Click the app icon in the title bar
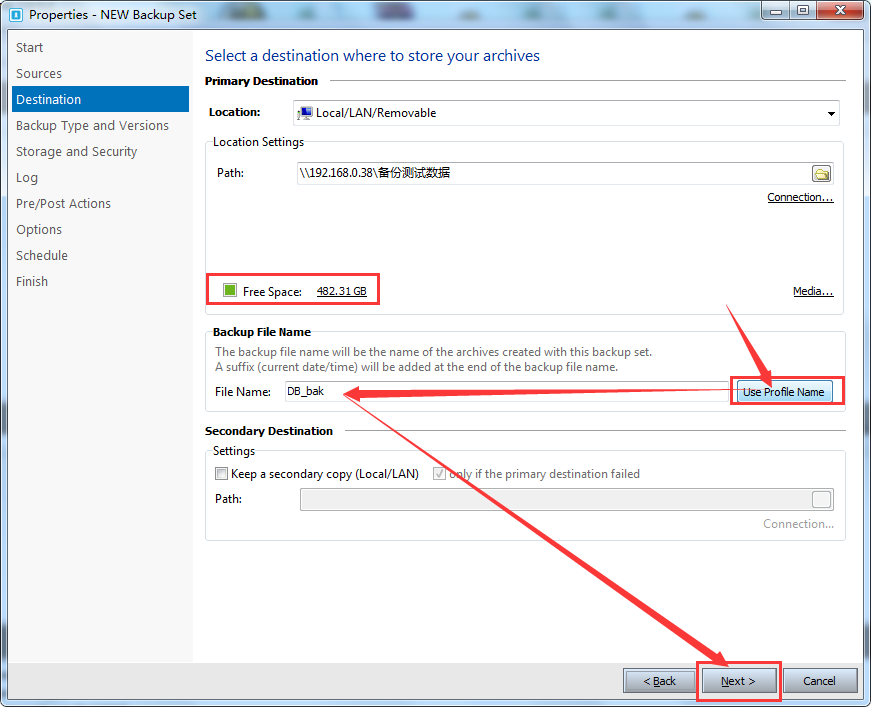Image resolution: width=871 pixels, height=707 pixels. point(15,14)
